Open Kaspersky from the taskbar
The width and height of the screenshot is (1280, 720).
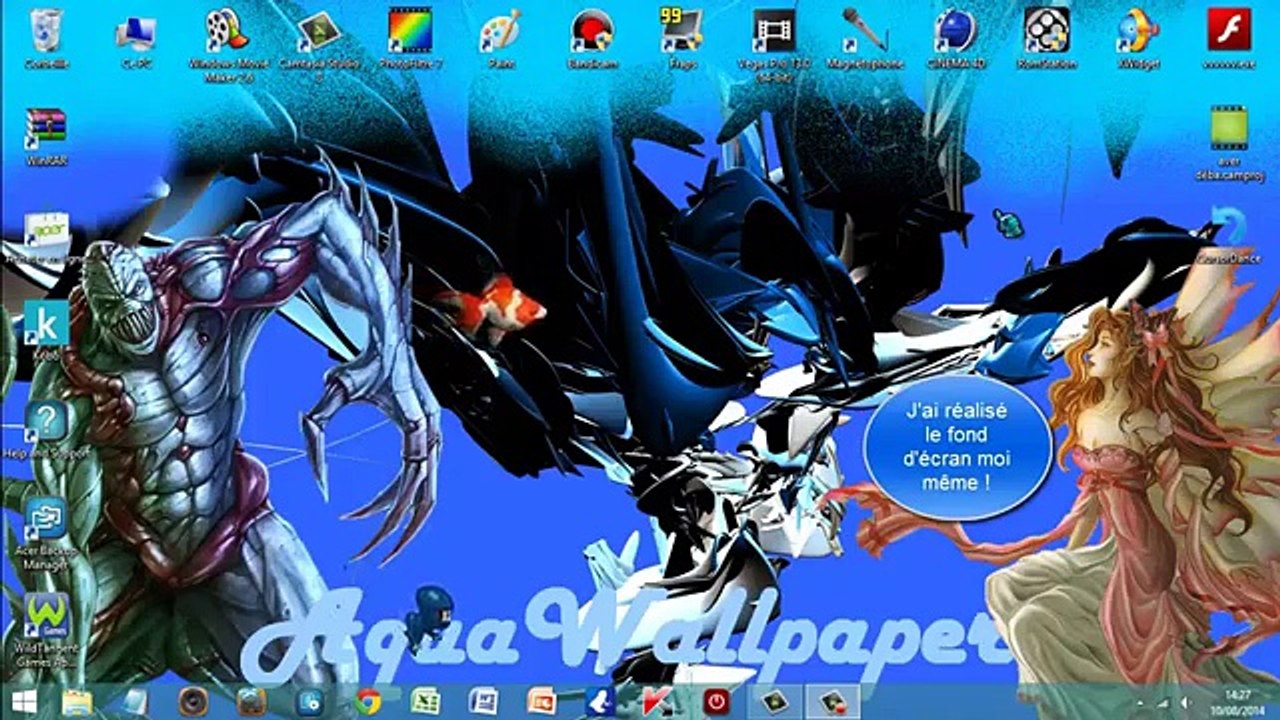click(657, 701)
